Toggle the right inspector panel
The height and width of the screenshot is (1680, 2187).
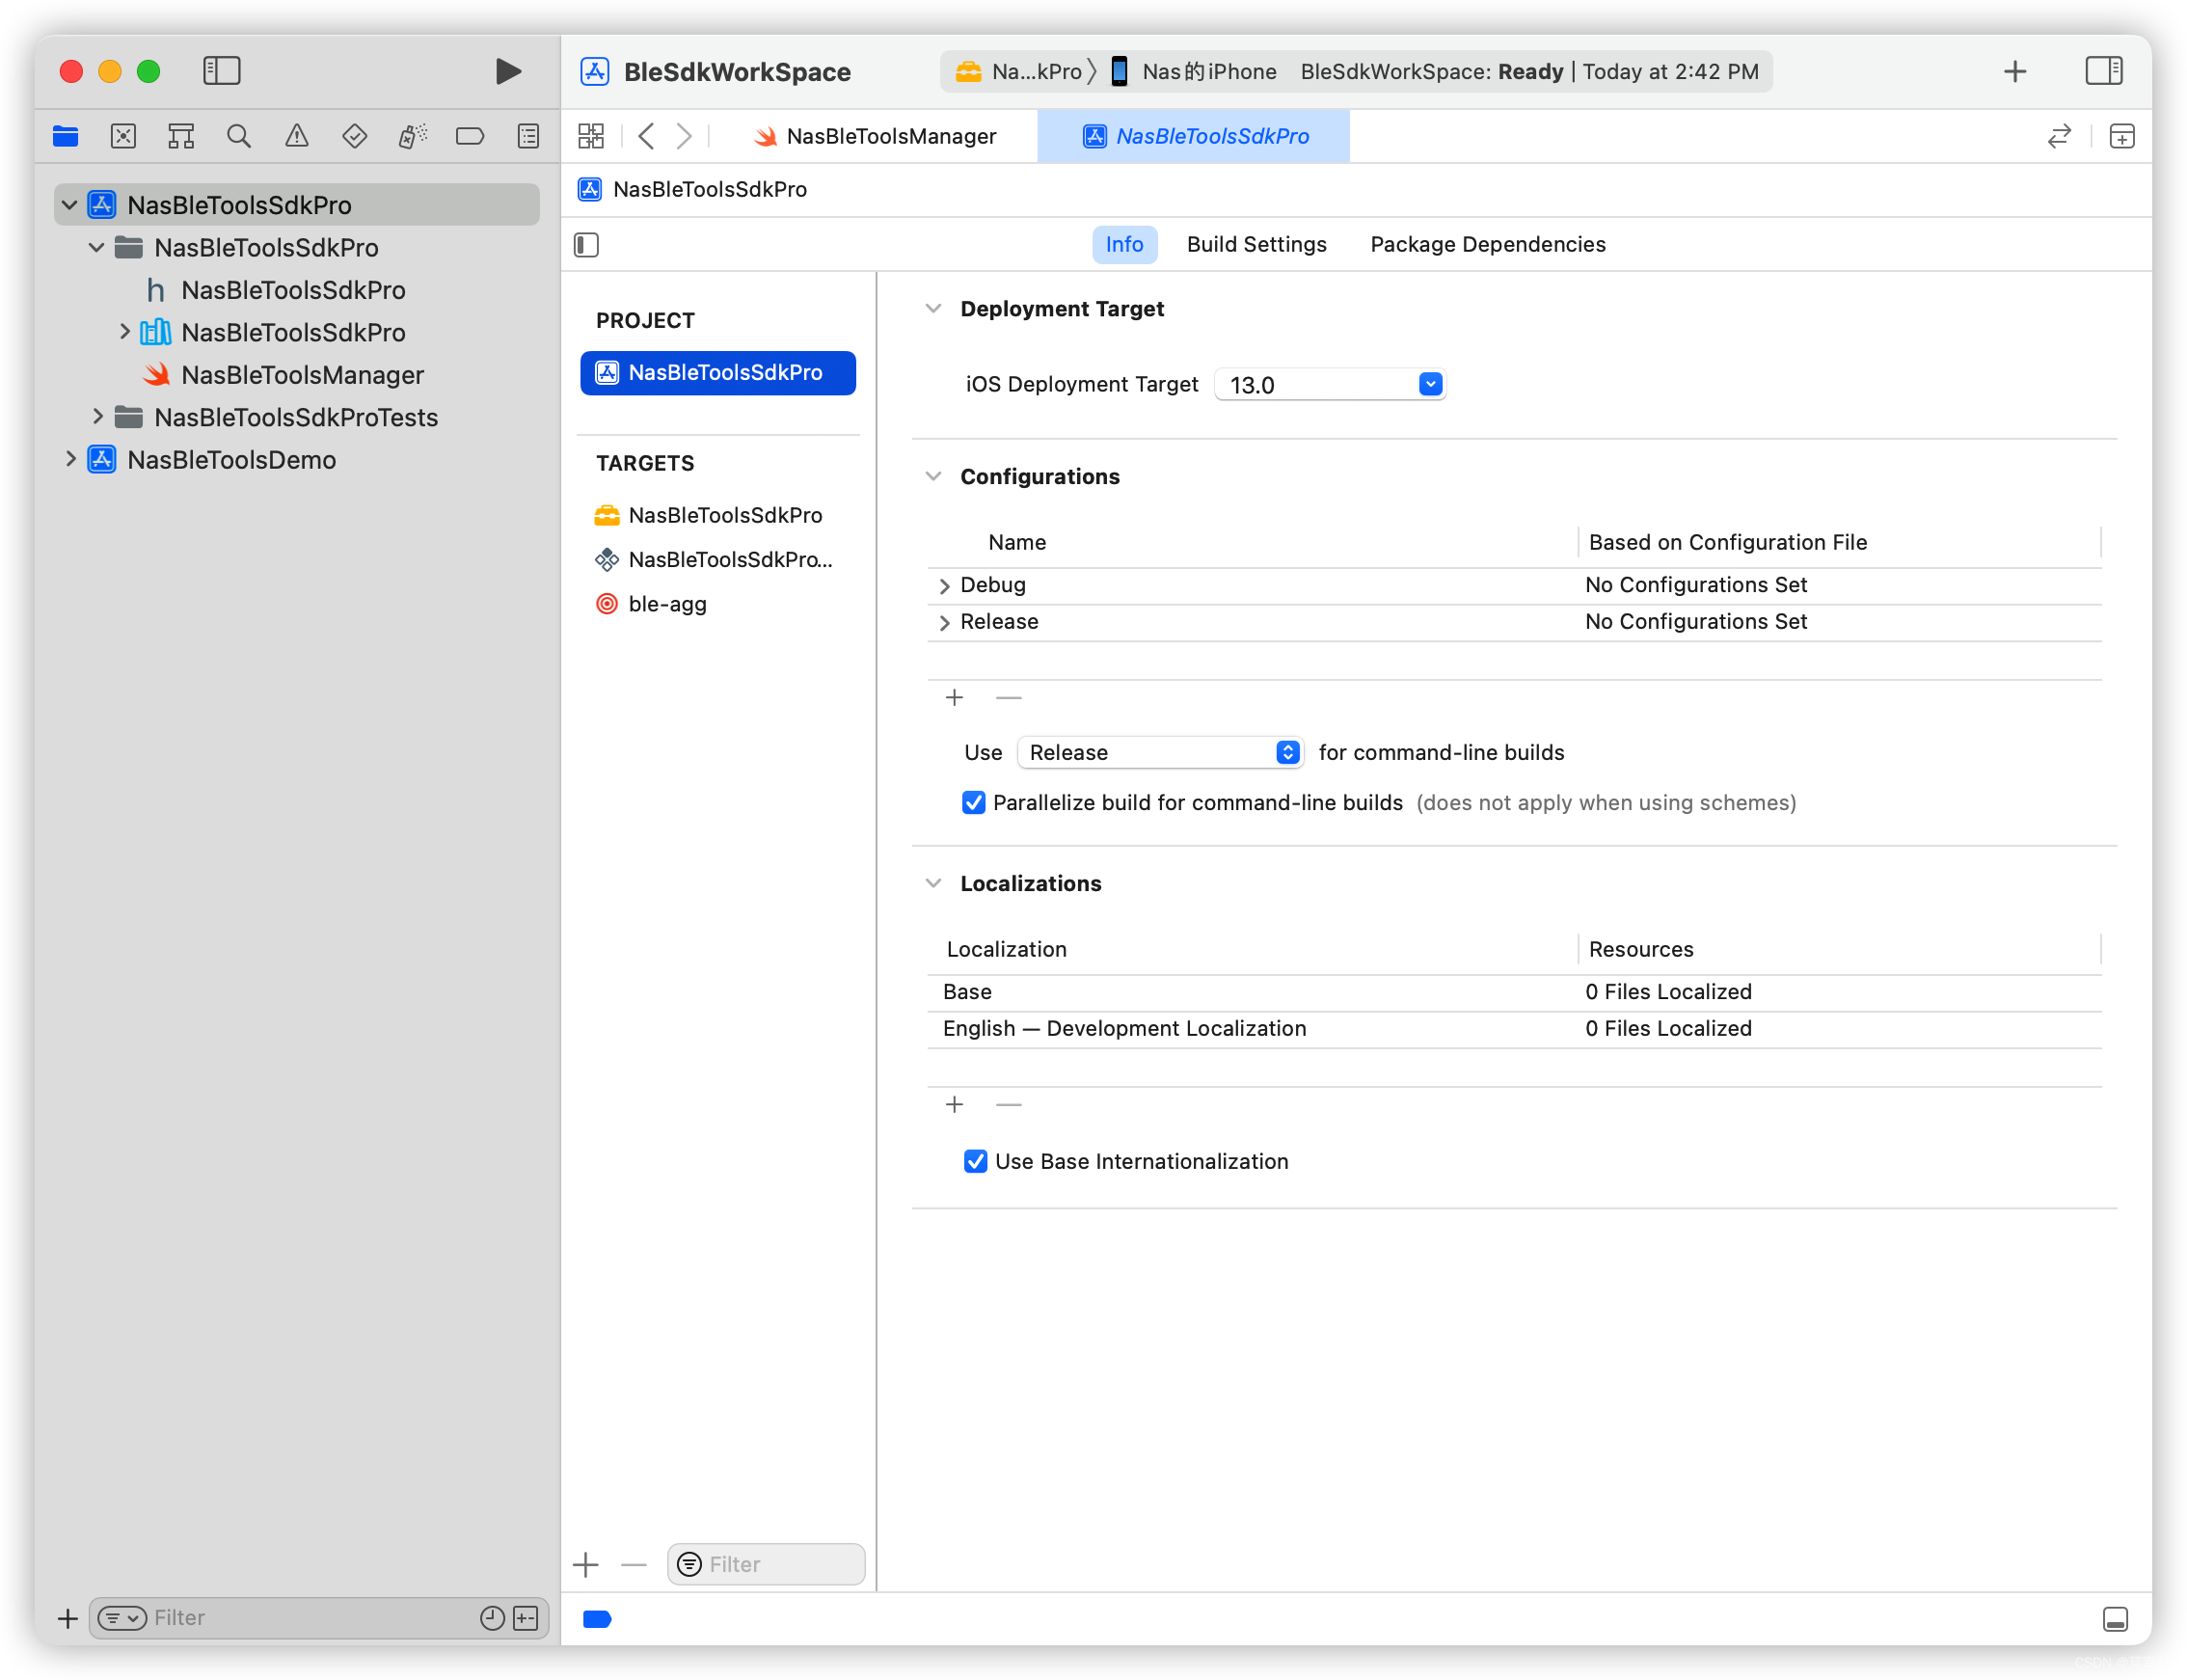2103,71
